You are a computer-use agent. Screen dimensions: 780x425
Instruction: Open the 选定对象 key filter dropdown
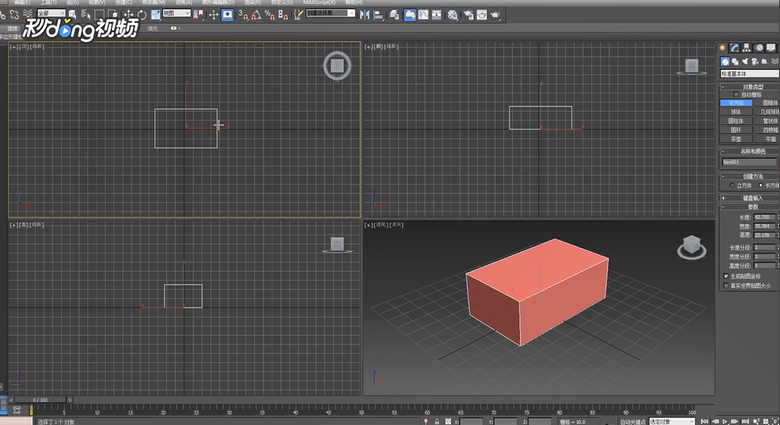(672, 422)
